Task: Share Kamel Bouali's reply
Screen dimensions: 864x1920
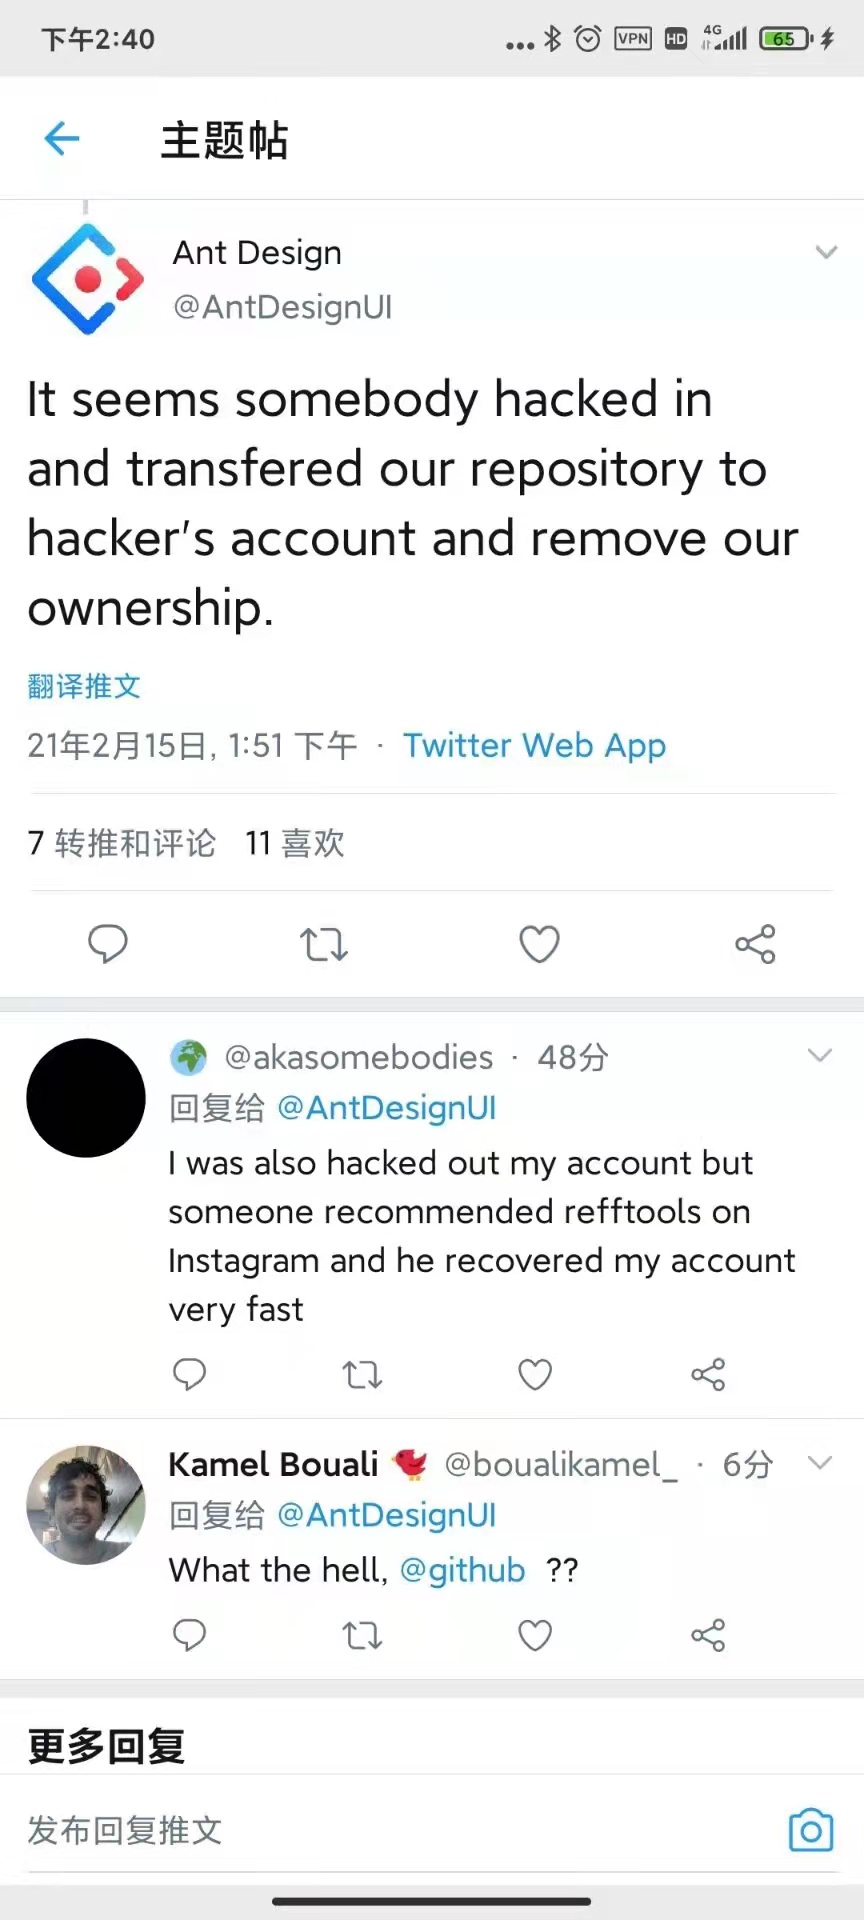Action: point(708,1636)
